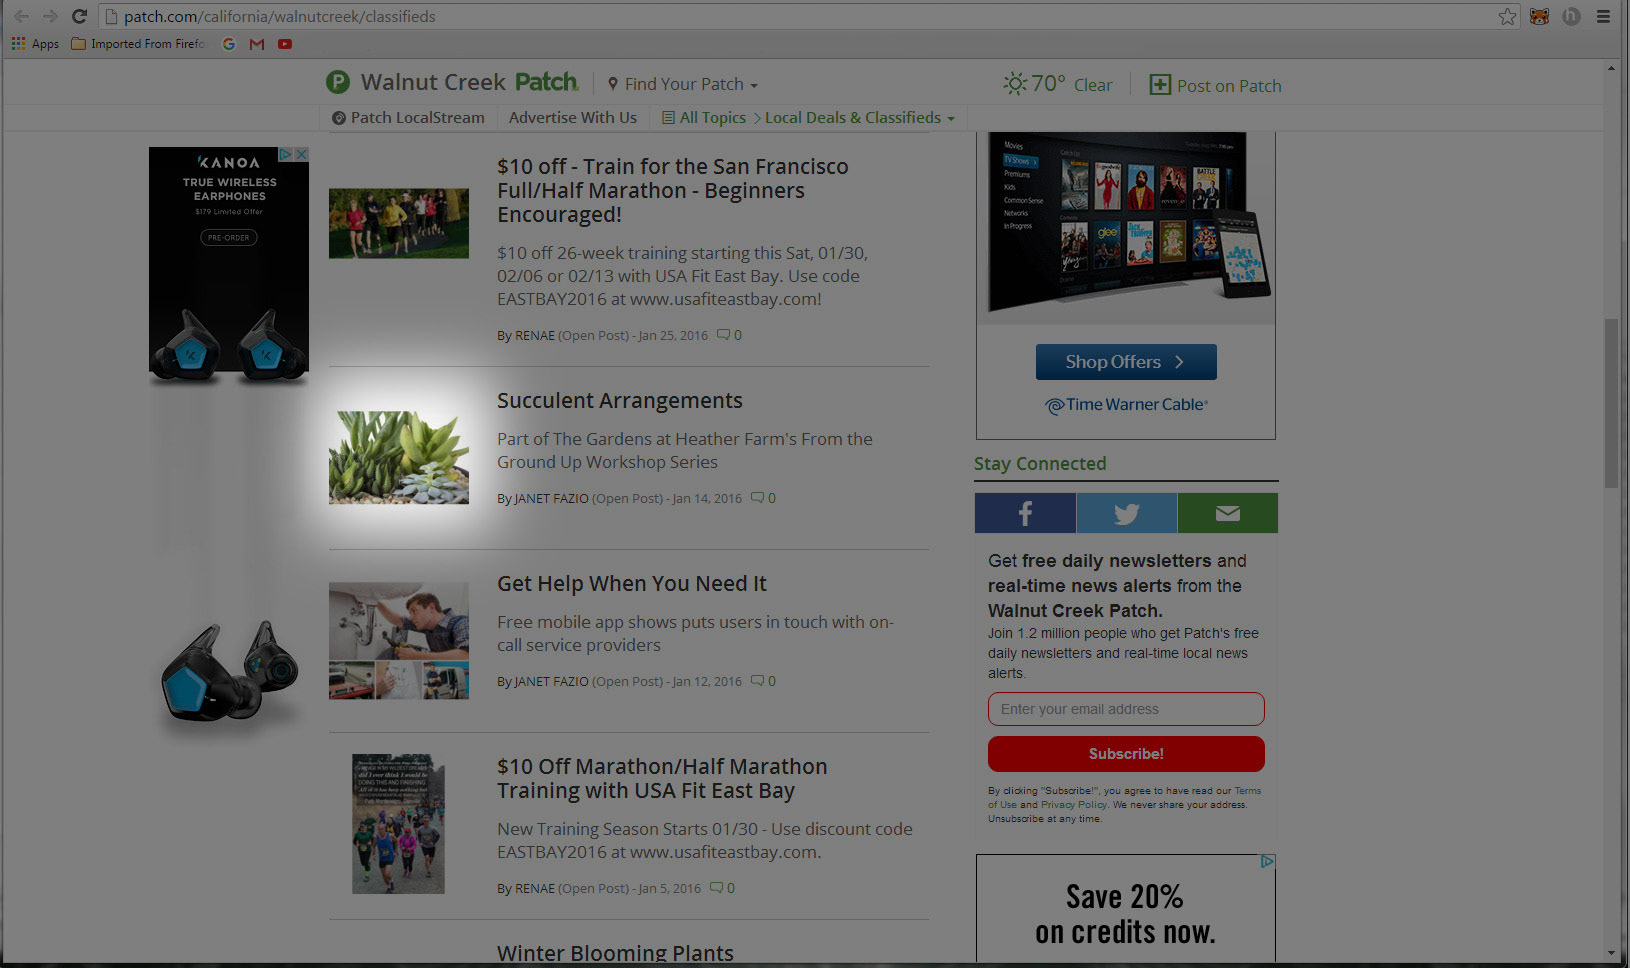The width and height of the screenshot is (1630, 968).
Task: Click RENAE author on Jan 25 post
Action: pyautogui.click(x=535, y=335)
